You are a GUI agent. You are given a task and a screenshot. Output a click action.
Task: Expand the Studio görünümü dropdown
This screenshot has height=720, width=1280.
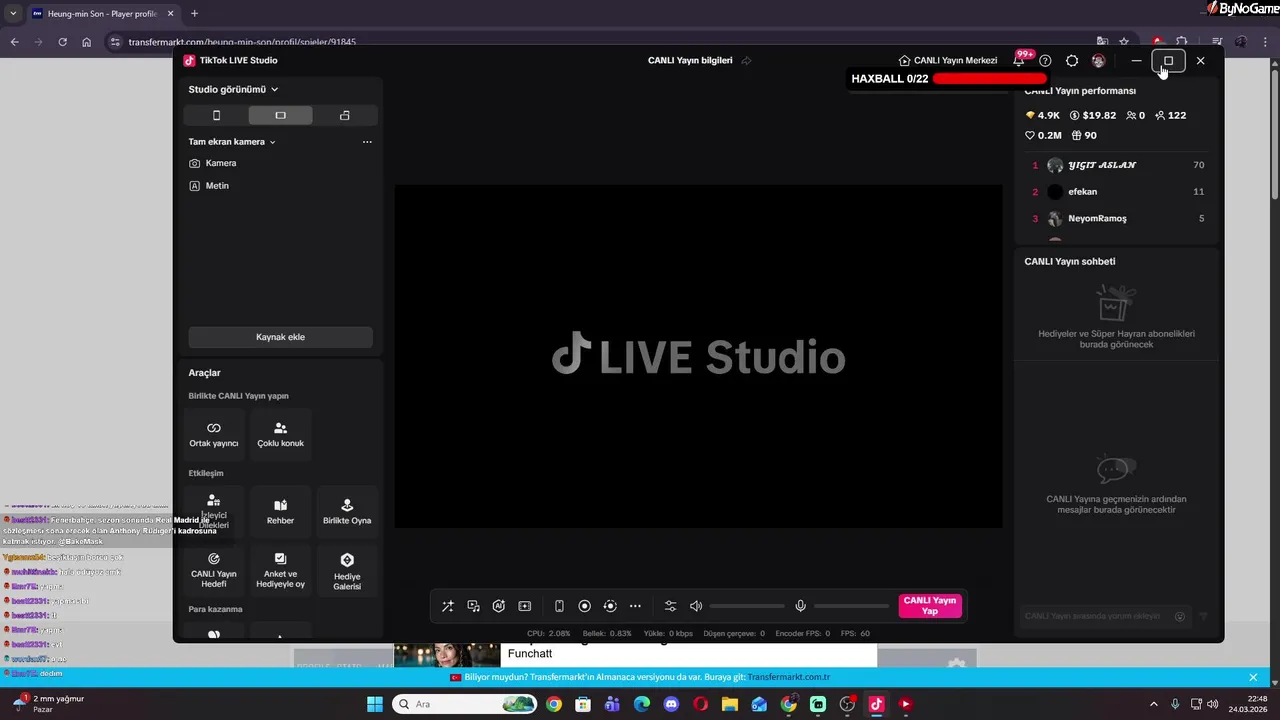(233, 89)
